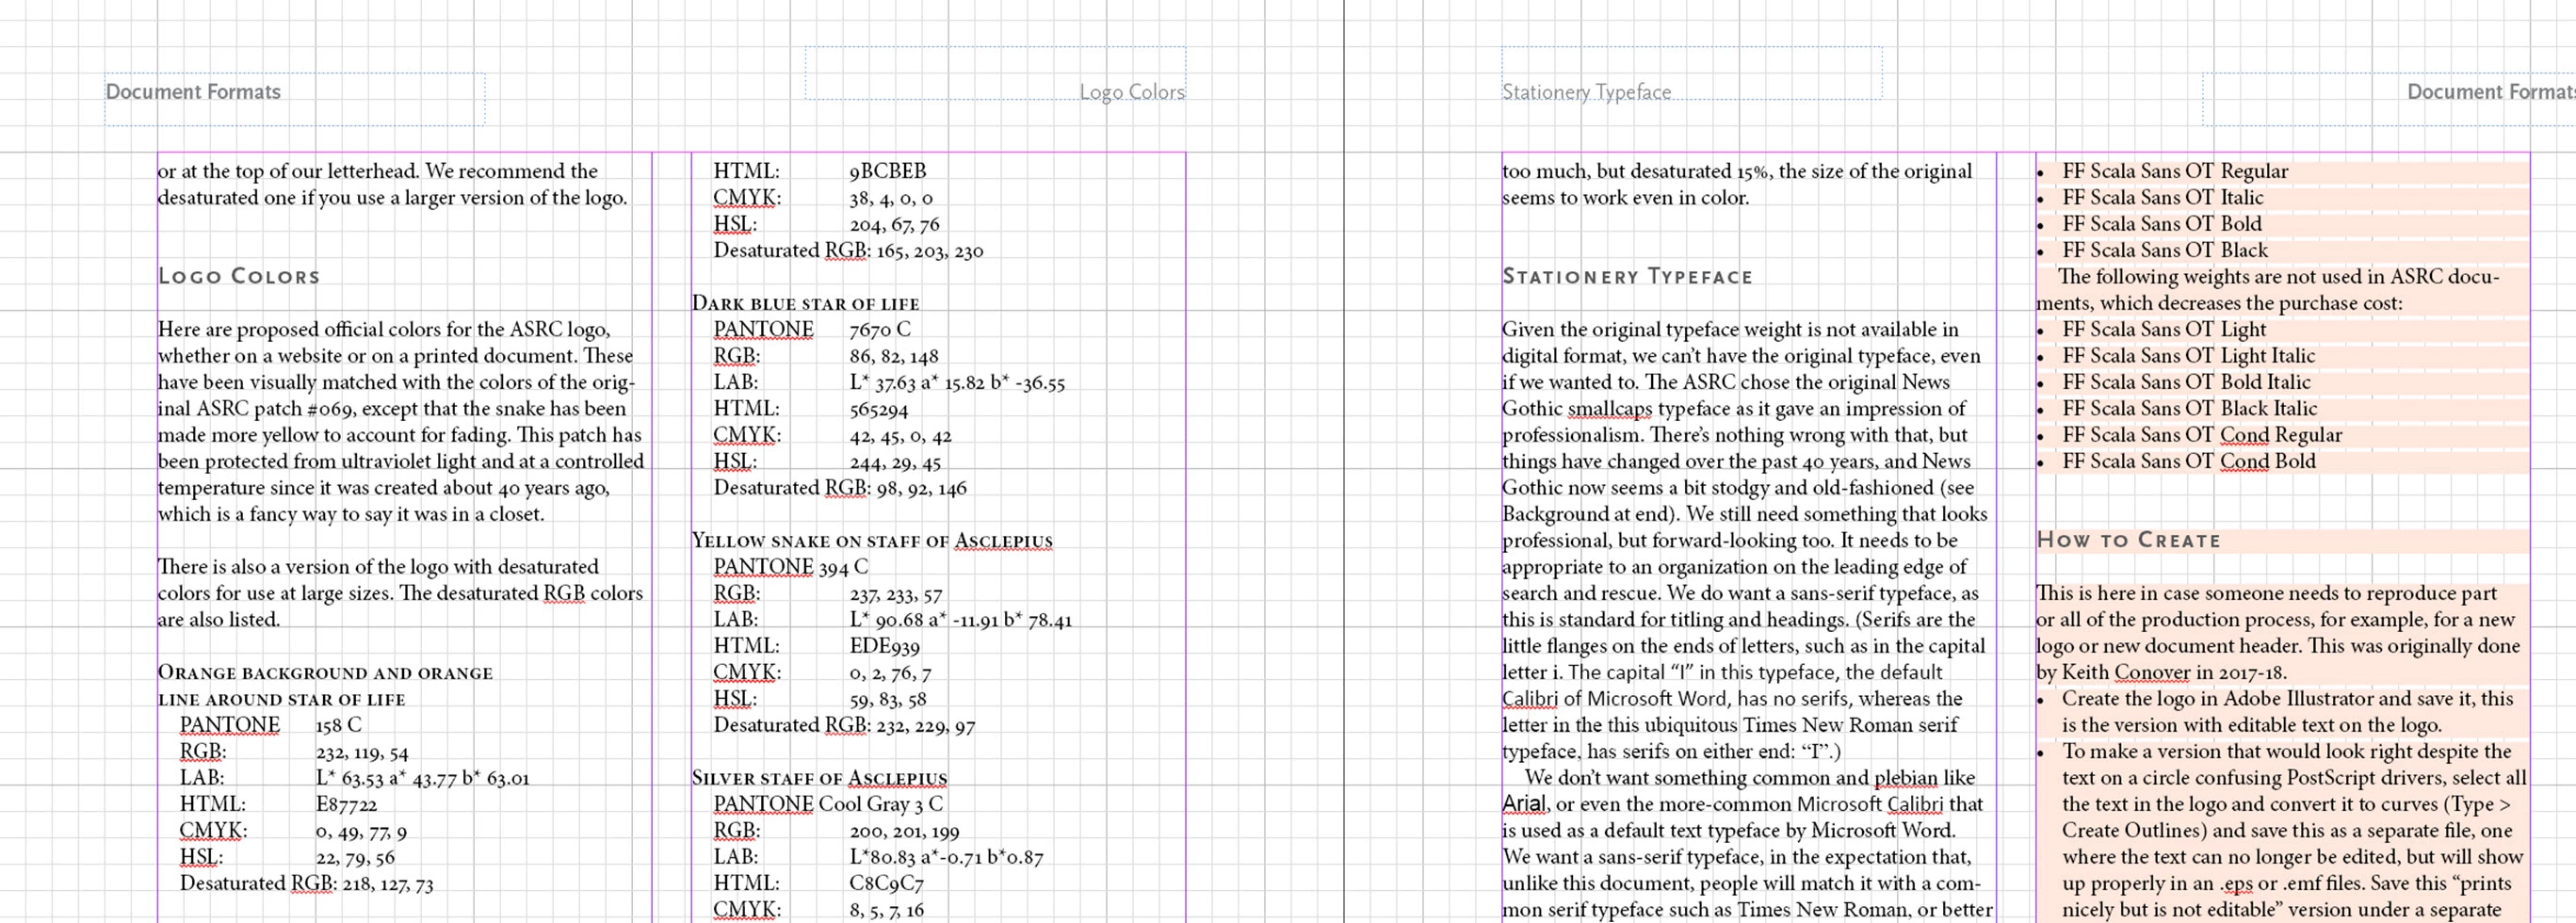Click the word 'Arial' in the typeface paragraph
The height and width of the screenshot is (923, 2576).
1524,805
